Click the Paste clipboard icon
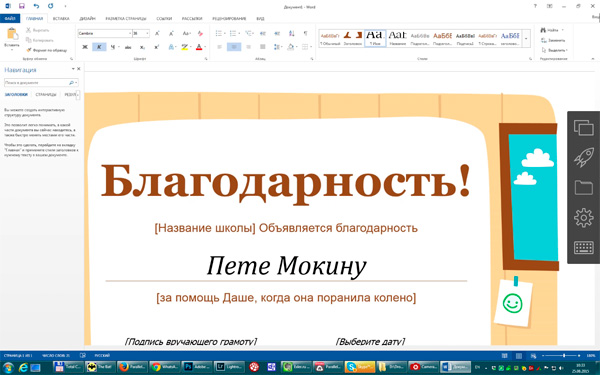This screenshot has width=600, height=375. 12,34
